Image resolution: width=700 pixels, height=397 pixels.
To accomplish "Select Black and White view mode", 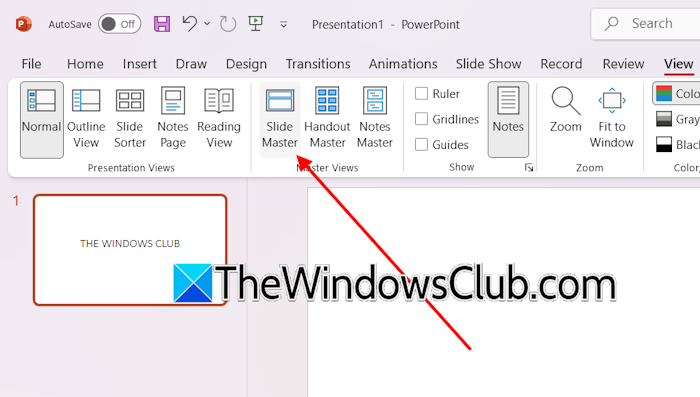I will [677, 144].
